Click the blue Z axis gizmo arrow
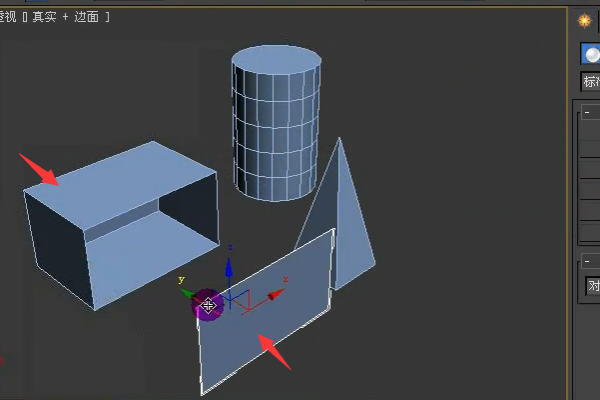The height and width of the screenshot is (400, 600). [229, 268]
